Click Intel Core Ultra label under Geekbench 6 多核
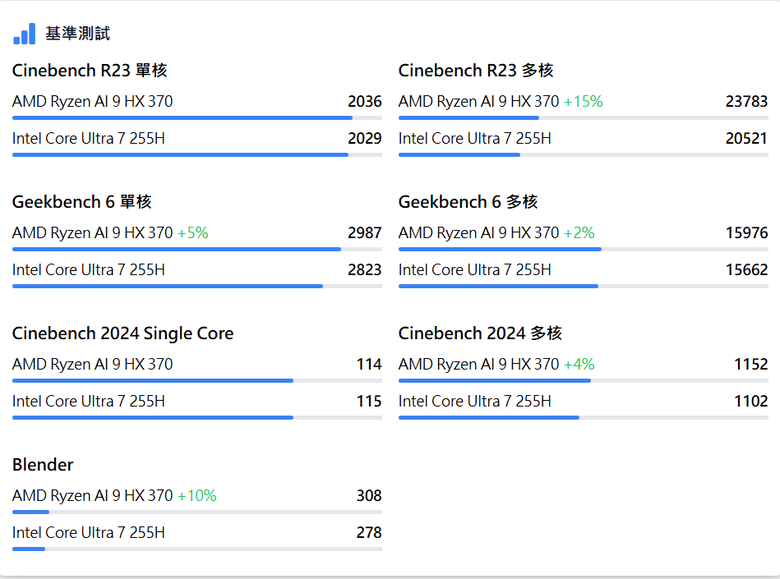 point(475,270)
